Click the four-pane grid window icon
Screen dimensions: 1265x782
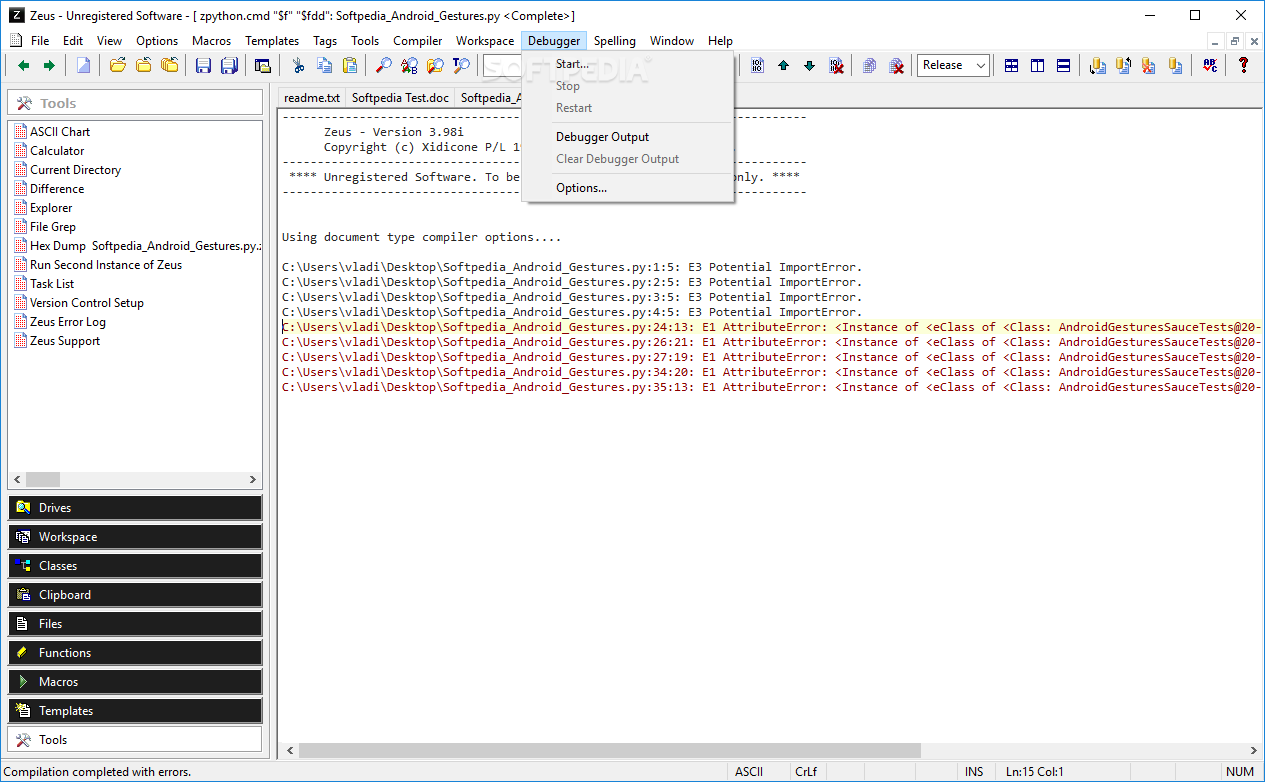point(1012,65)
